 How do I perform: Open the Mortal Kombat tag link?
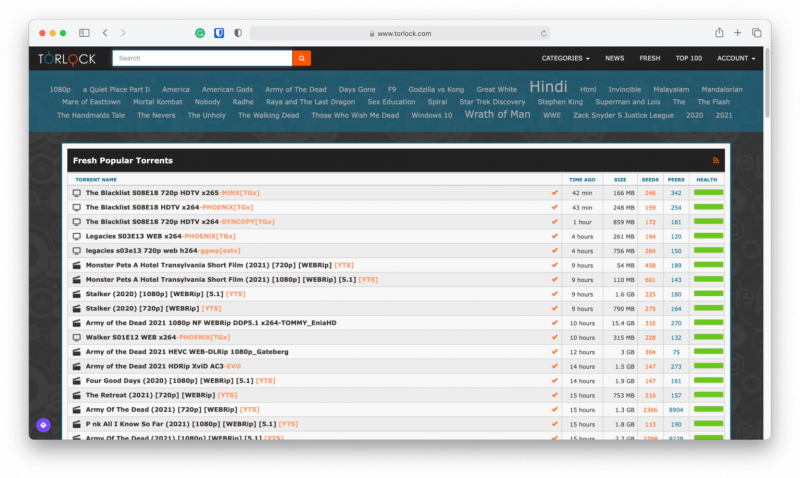click(158, 102)
